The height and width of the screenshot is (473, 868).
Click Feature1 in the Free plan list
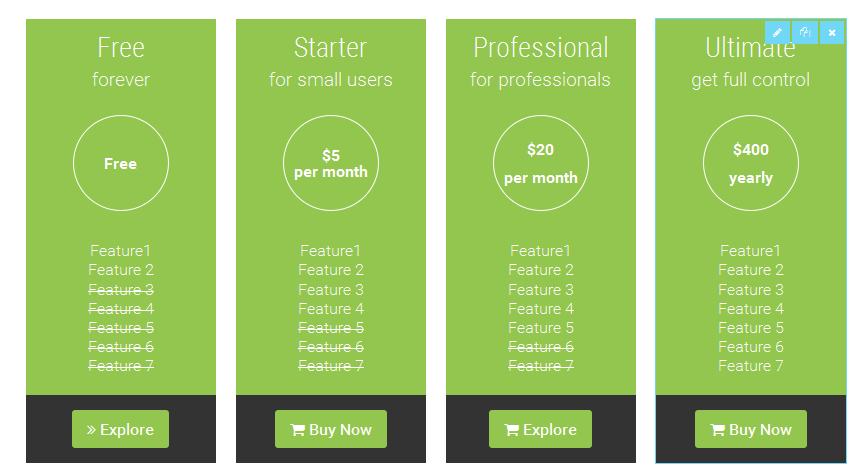coord(121,251)
